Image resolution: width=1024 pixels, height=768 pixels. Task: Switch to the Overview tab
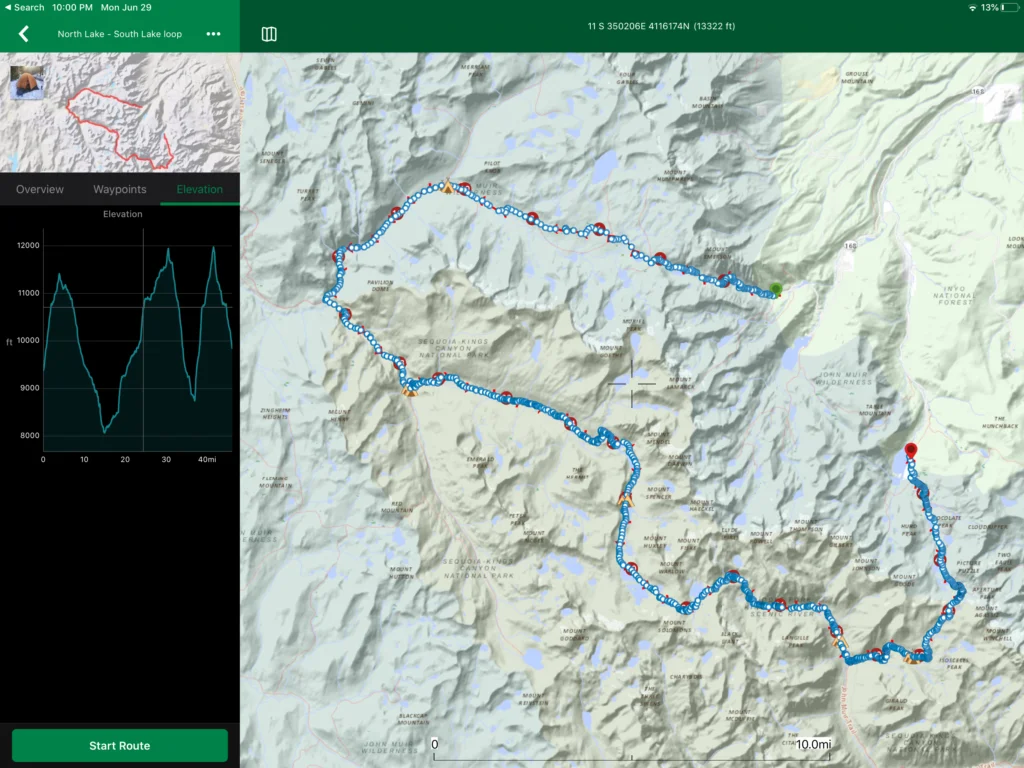[x=40, y=189]
